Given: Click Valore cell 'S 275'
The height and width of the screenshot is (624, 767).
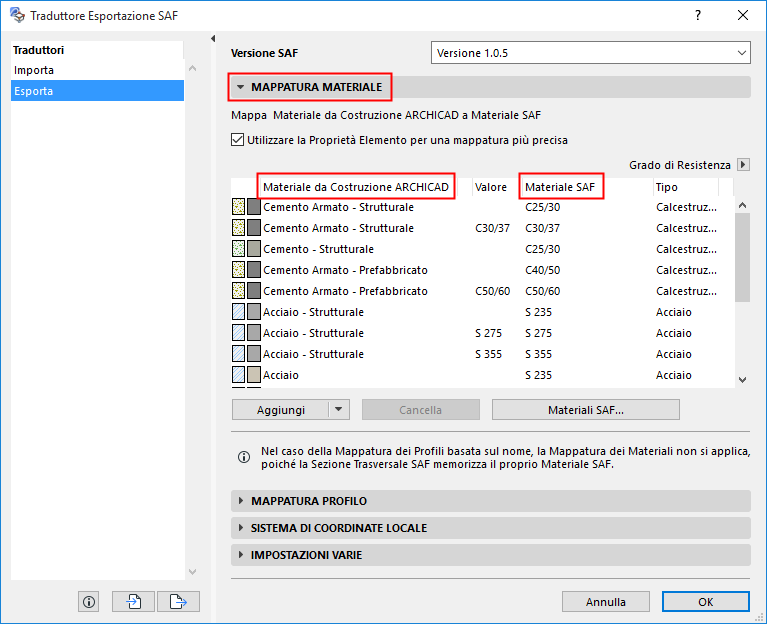Looking at the screenshot, I should tap(488, 333).
